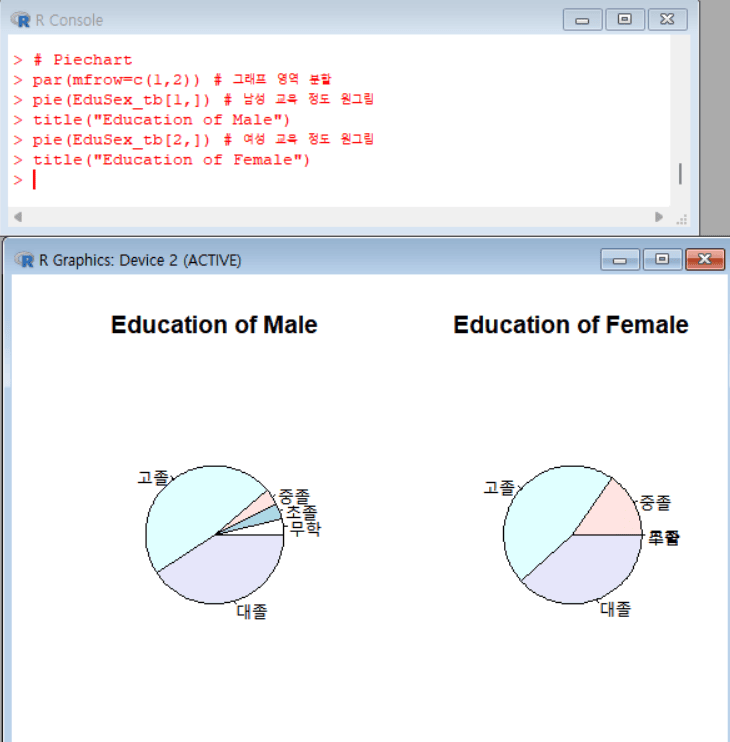The height and width of the screenshot is (742, 730).
Task: Click the lavender 대졸 slice in the Female pie
Action: pyautogui.click(x=582, y=572)
